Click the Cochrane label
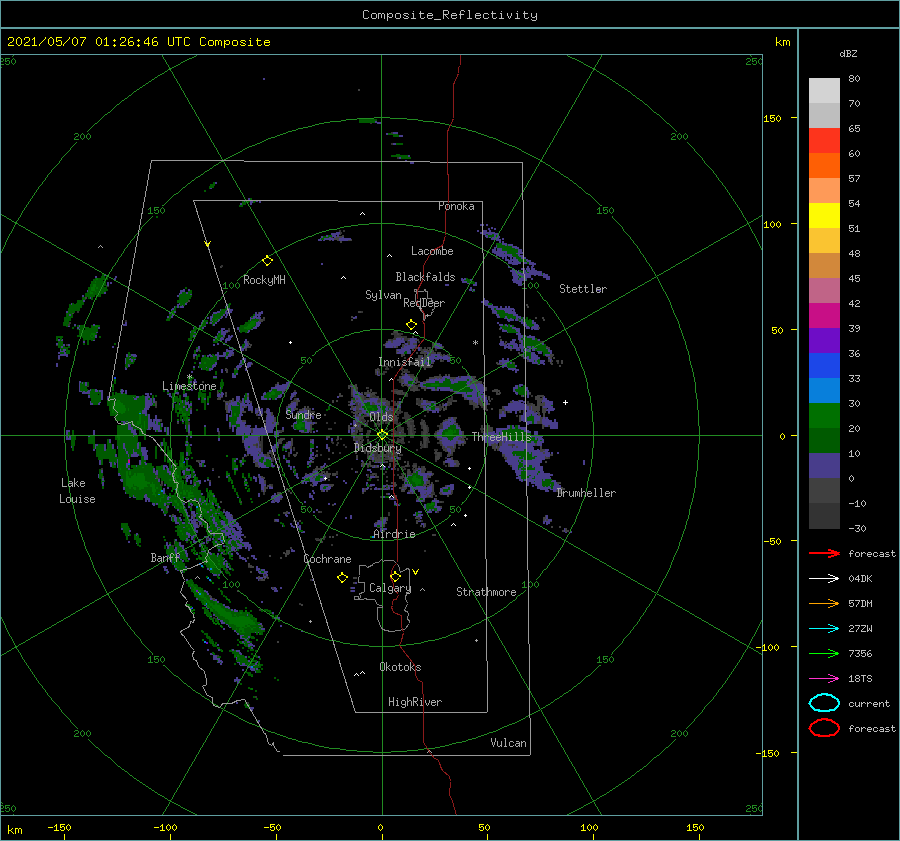The image size is (900, 841). pos(327,559)
